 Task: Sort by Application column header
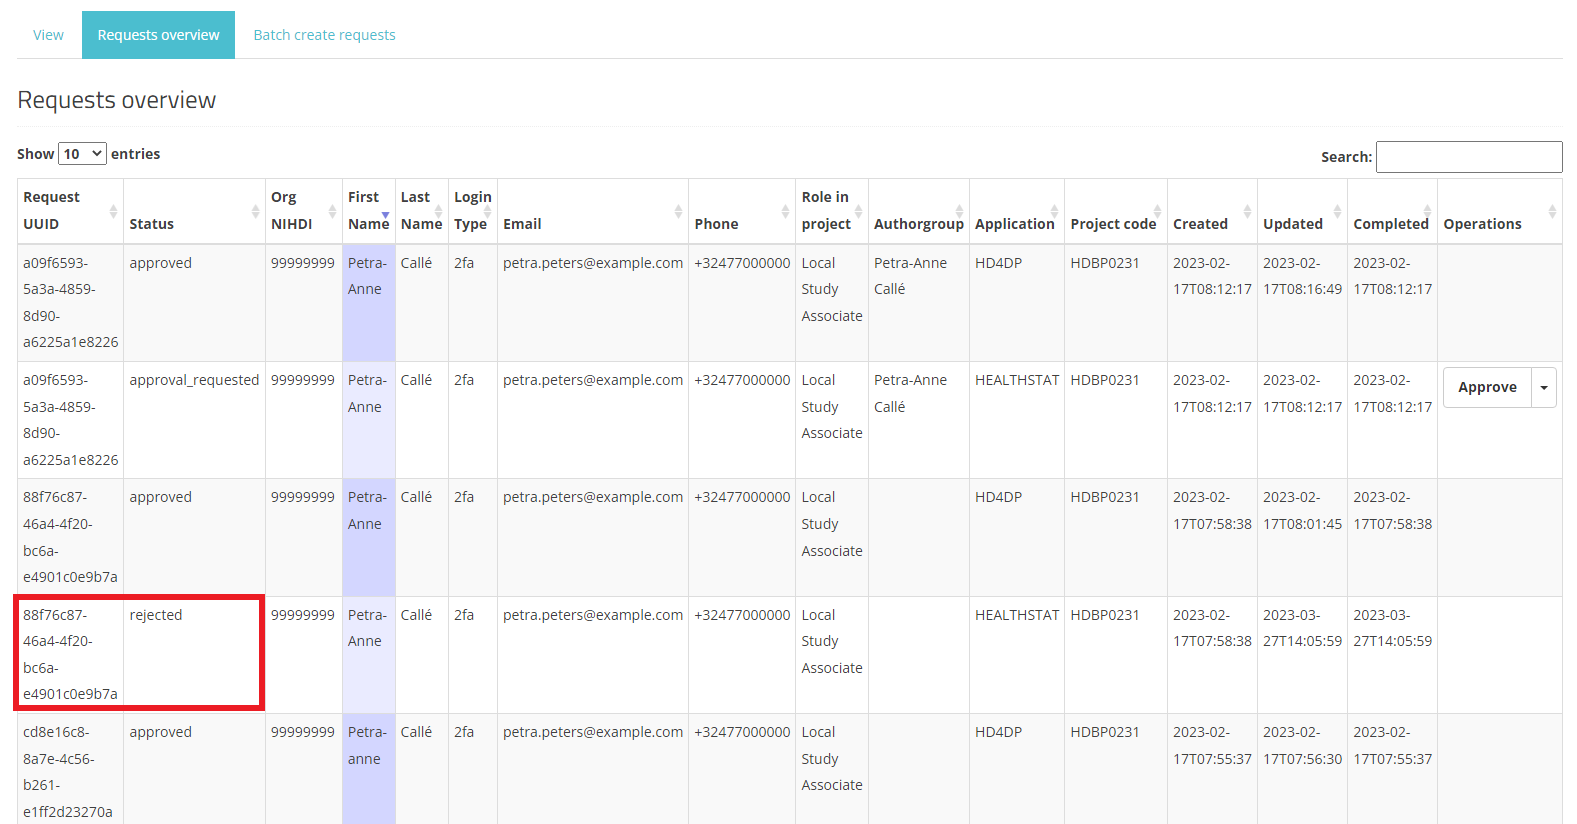1014,224
